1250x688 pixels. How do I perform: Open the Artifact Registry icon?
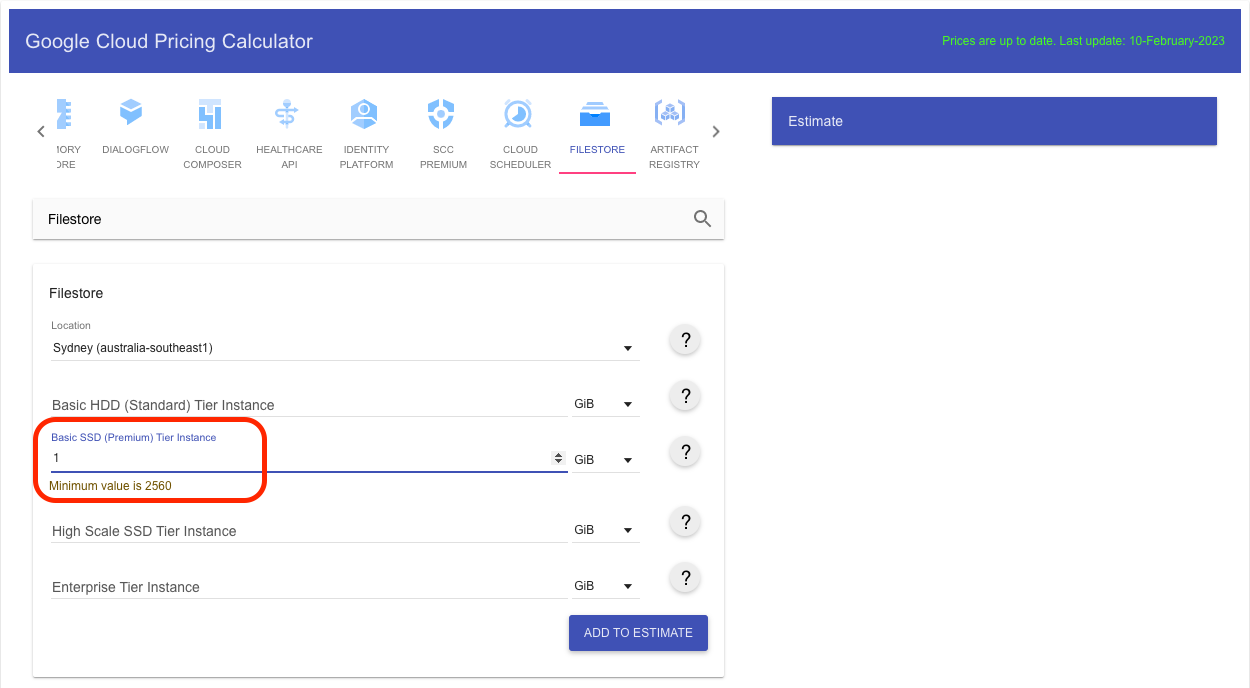[x=670, y=113]
